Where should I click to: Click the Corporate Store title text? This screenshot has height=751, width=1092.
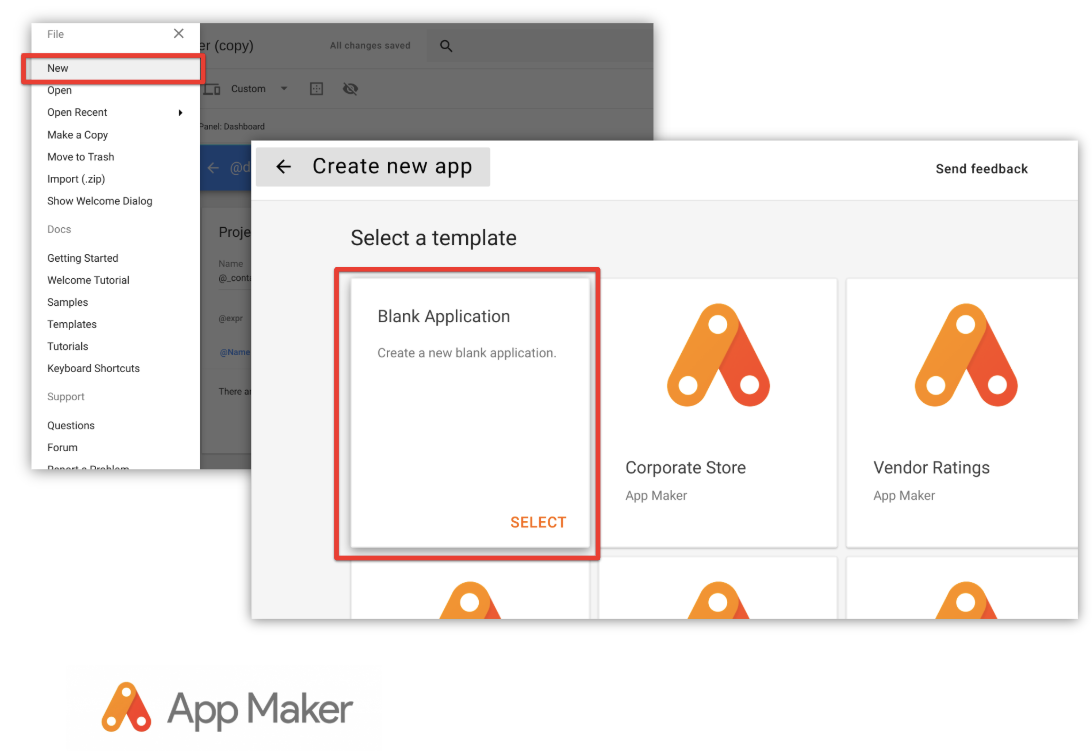[685, 467]
